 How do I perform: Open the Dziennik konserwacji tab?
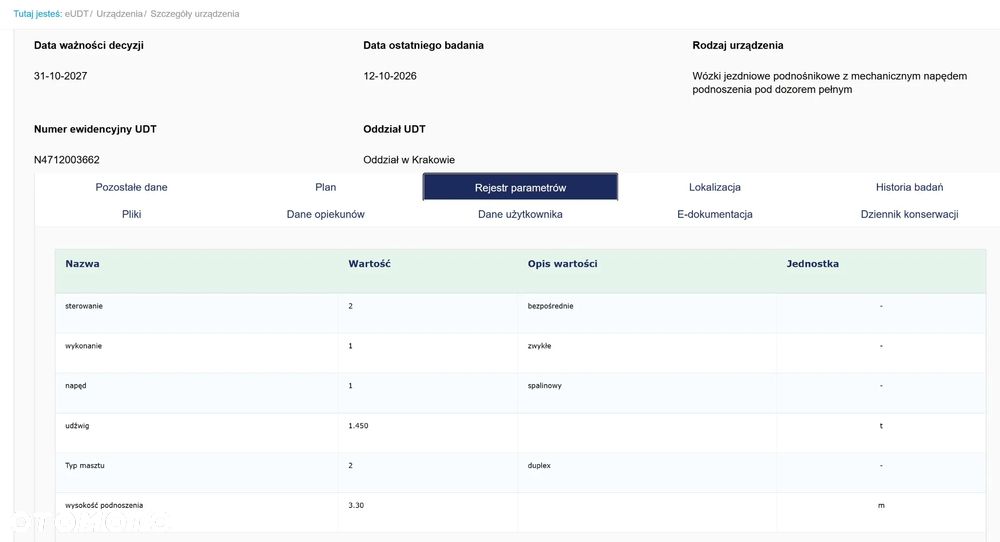pos(909,214)
